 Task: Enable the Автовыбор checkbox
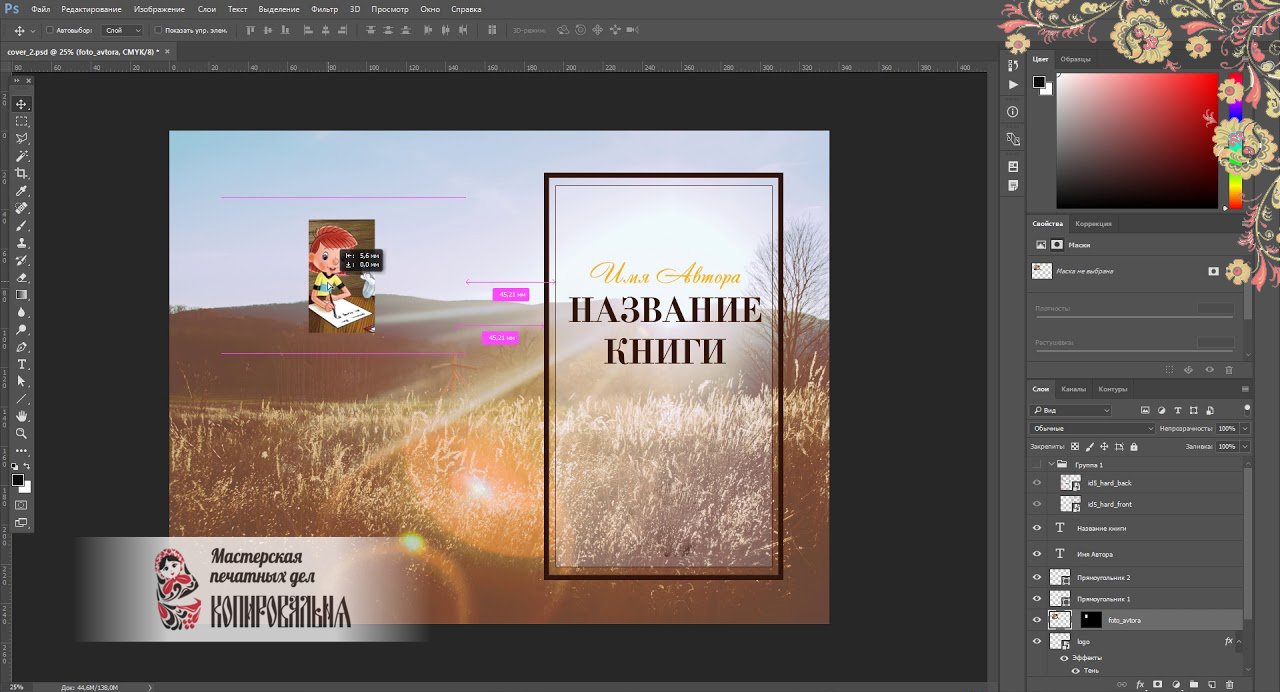tap(50, 30)
